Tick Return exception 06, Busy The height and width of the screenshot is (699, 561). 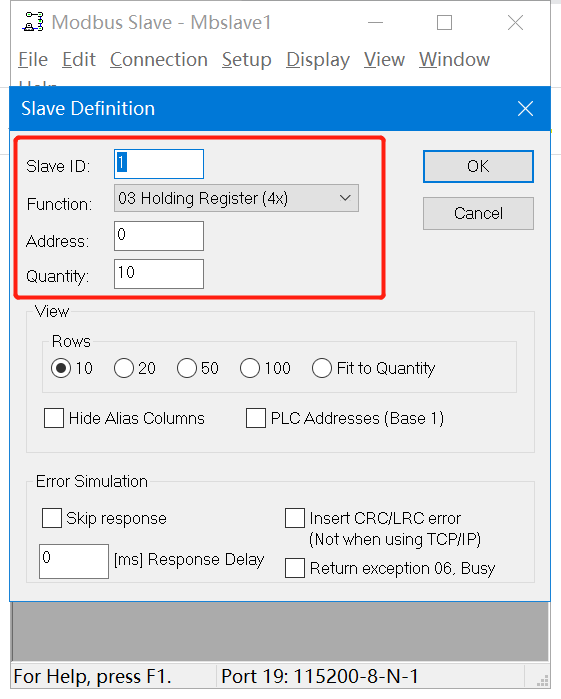coord(295,568)
